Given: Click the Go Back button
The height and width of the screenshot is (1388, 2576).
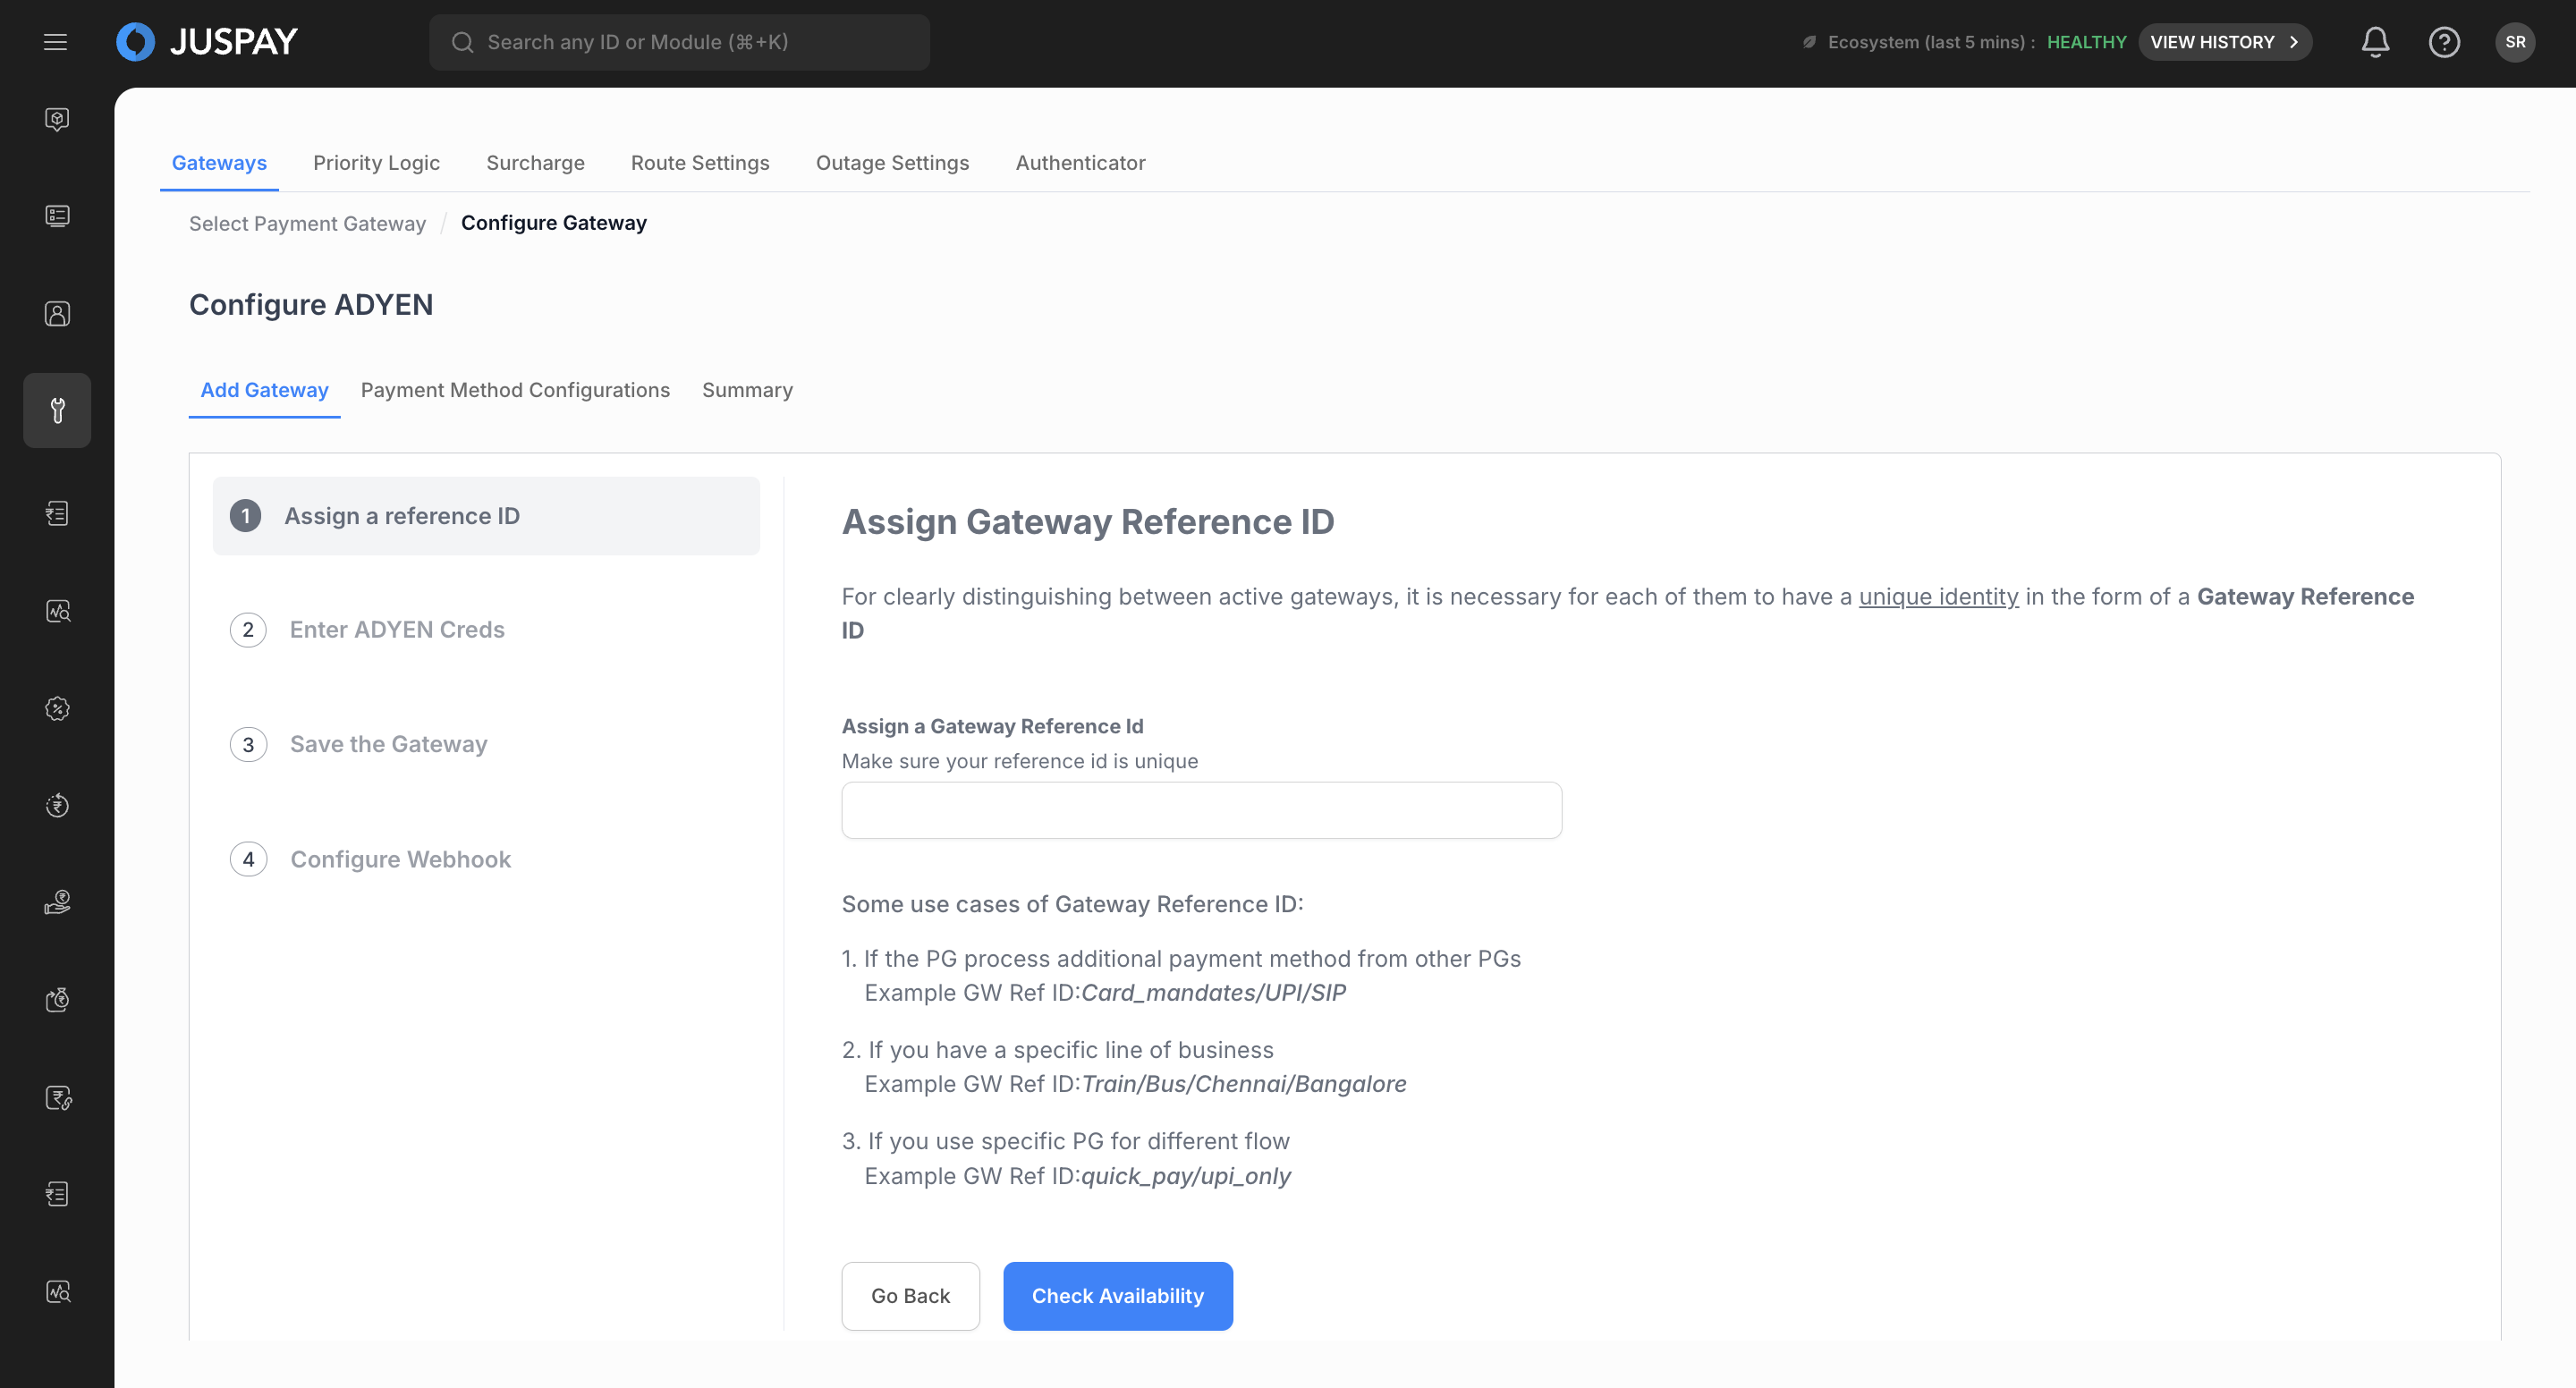Looking at the screenshot, I should 910,1296.
